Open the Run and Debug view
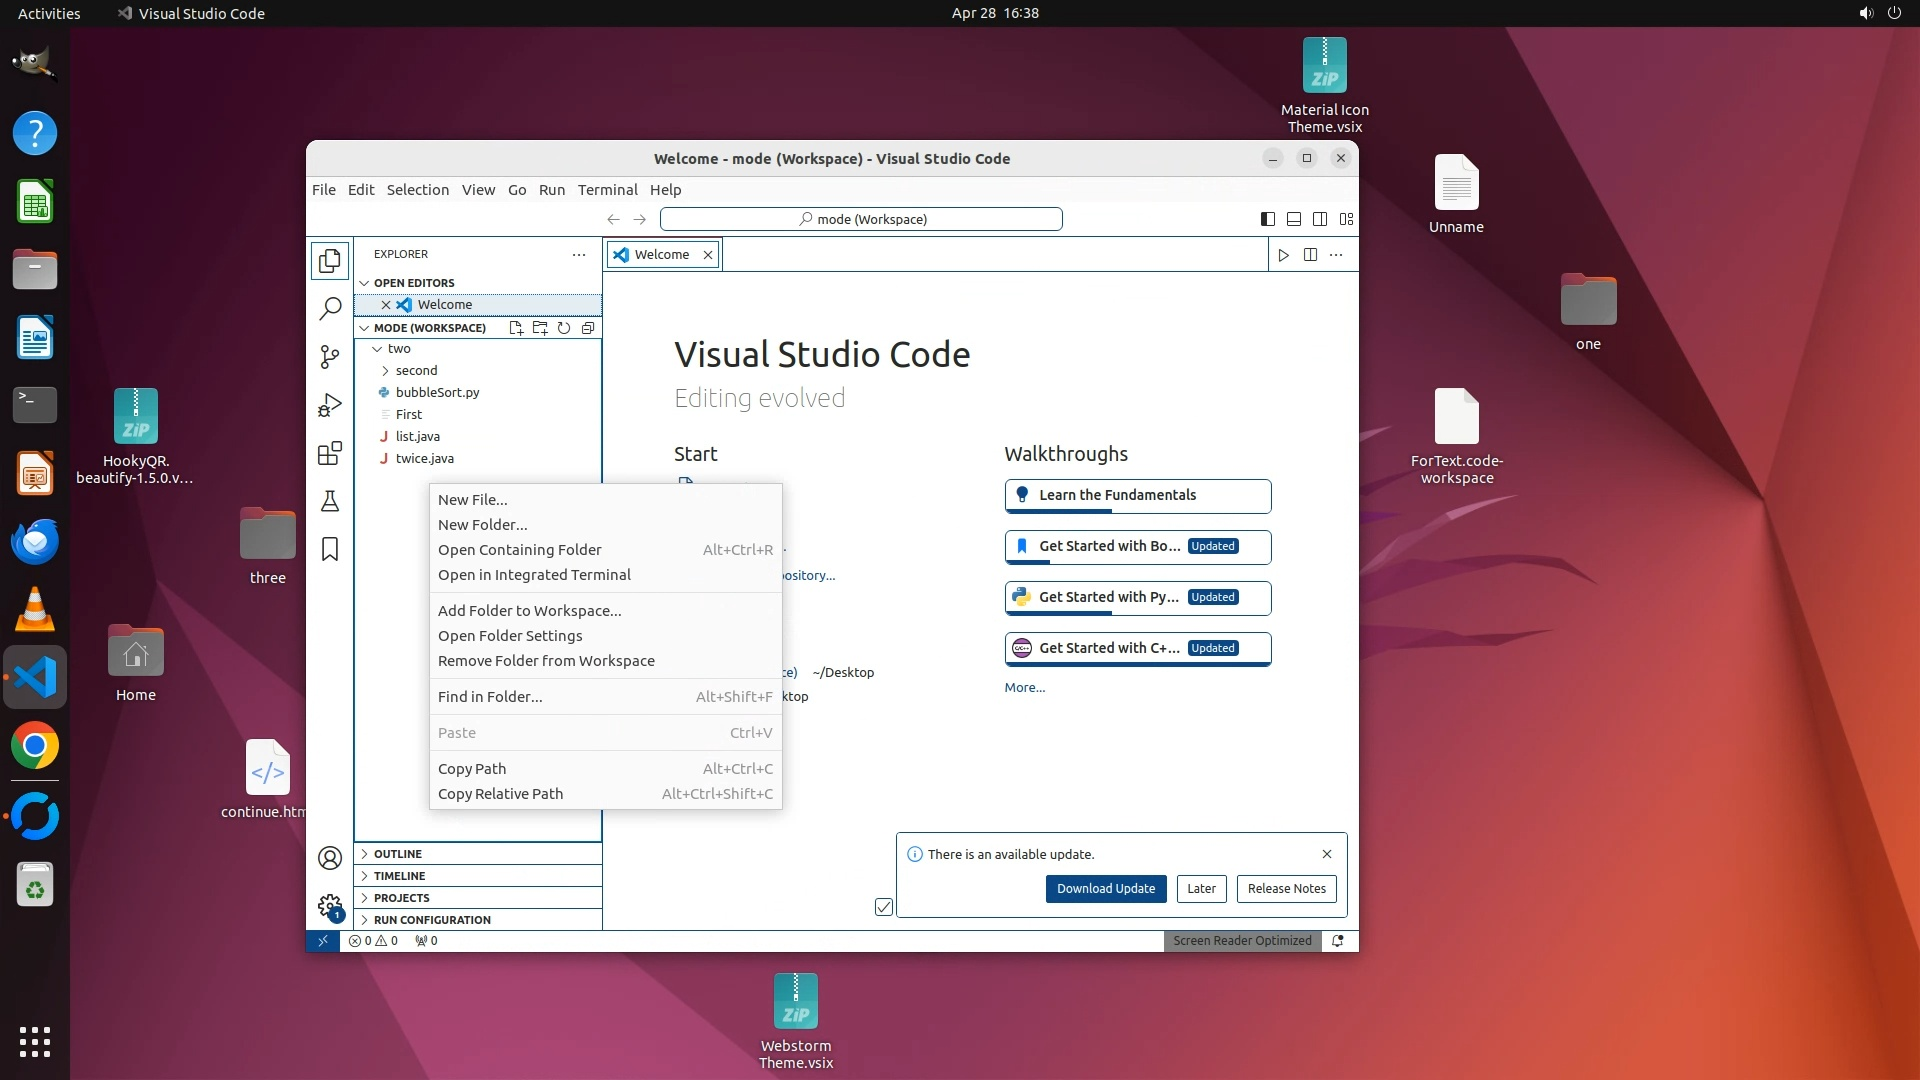Viewport: 1920px width, 1080px height. pos(330,405)
